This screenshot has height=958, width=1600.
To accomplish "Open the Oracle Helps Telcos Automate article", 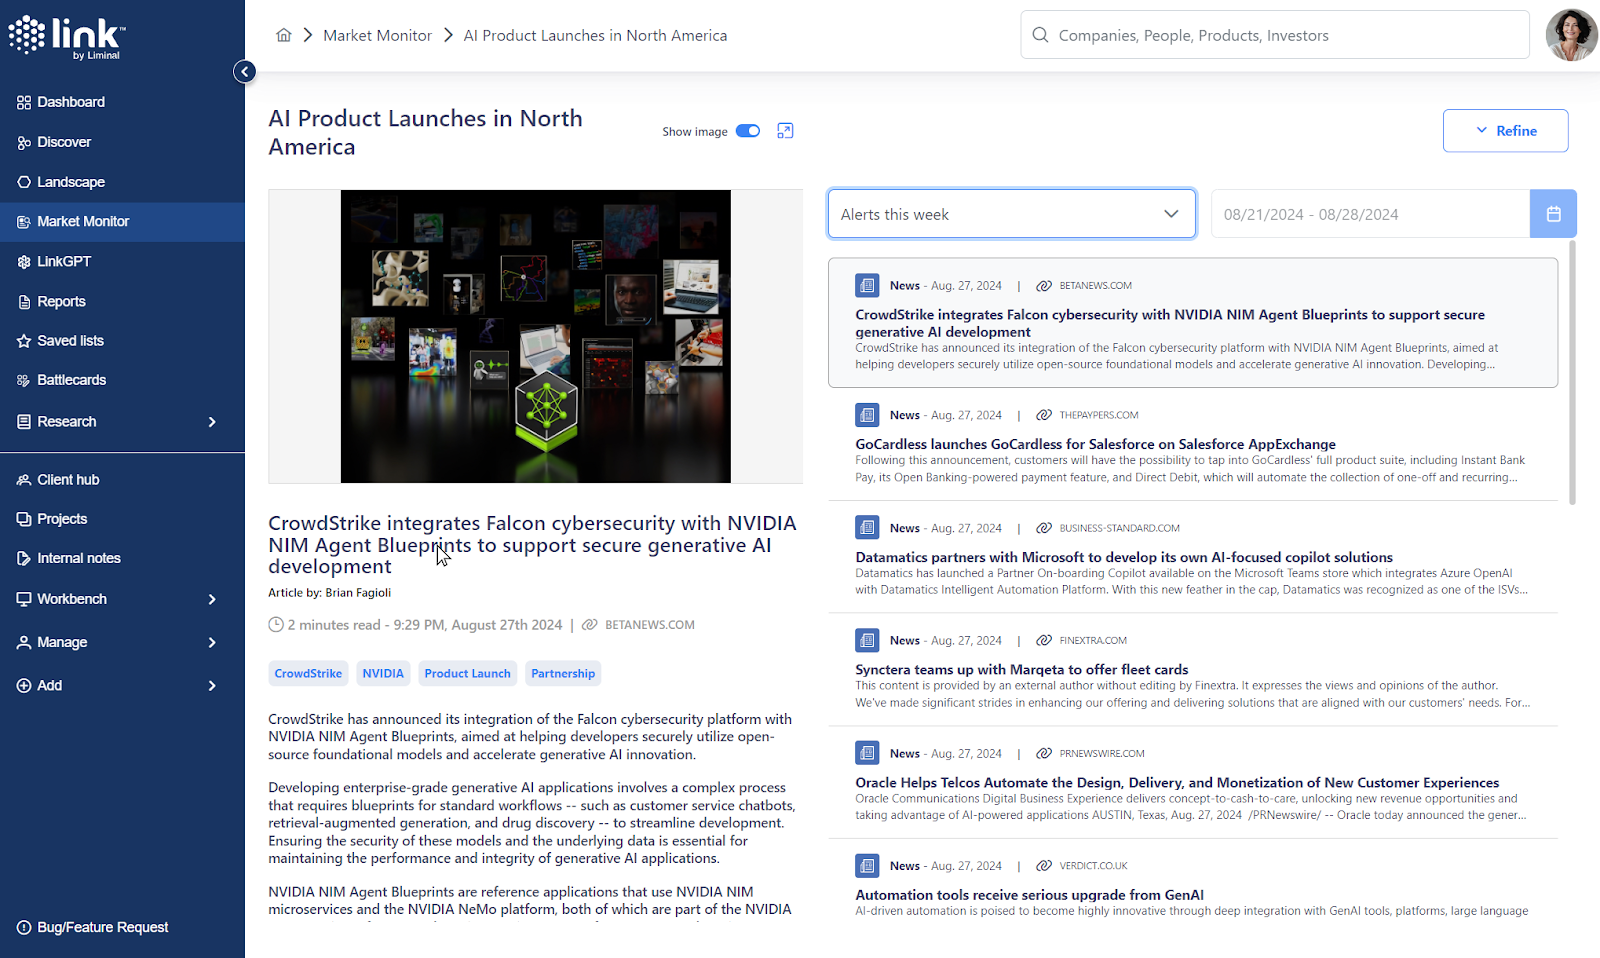I will 1193,783.
